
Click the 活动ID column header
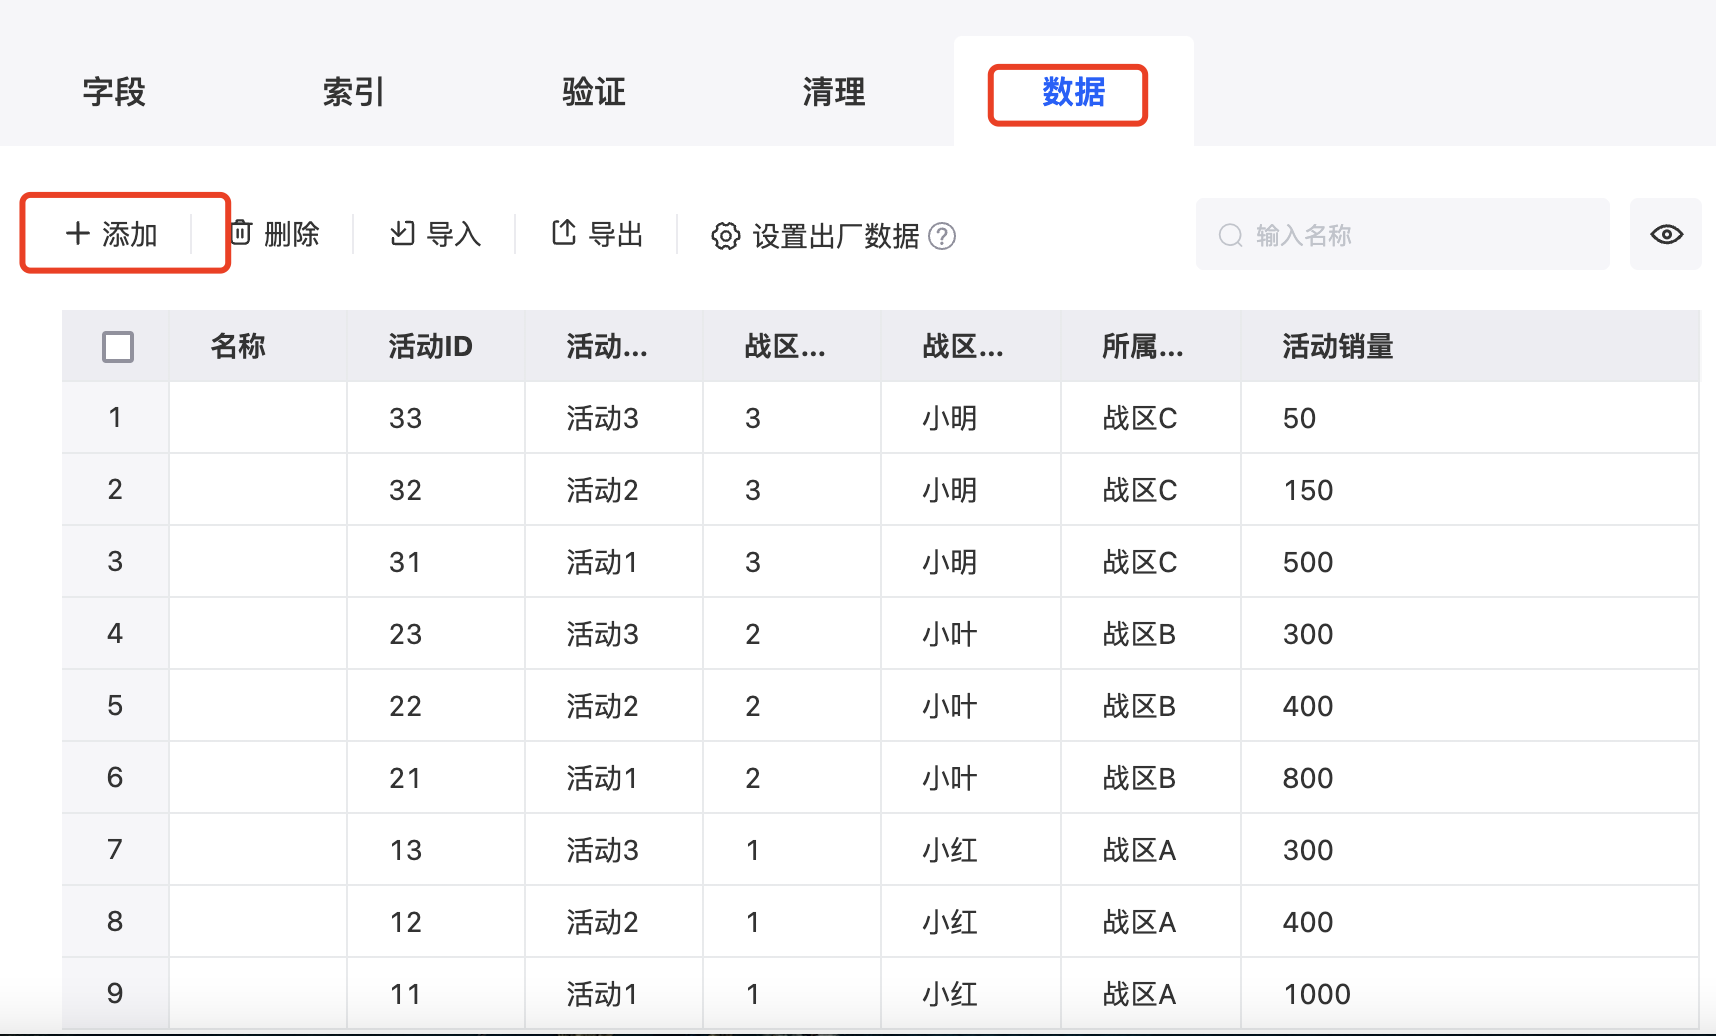click(430, 347)
